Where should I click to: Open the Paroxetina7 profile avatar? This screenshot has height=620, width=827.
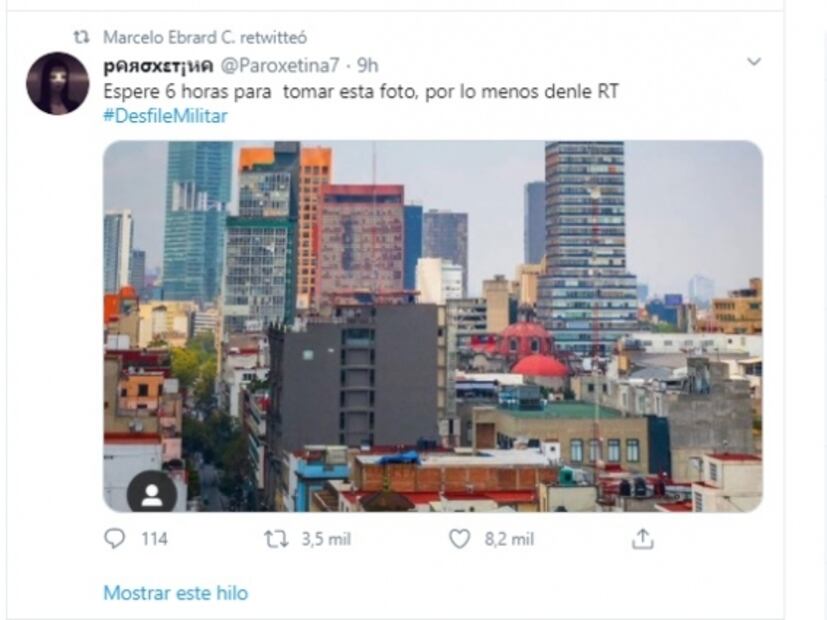(57, 83)
